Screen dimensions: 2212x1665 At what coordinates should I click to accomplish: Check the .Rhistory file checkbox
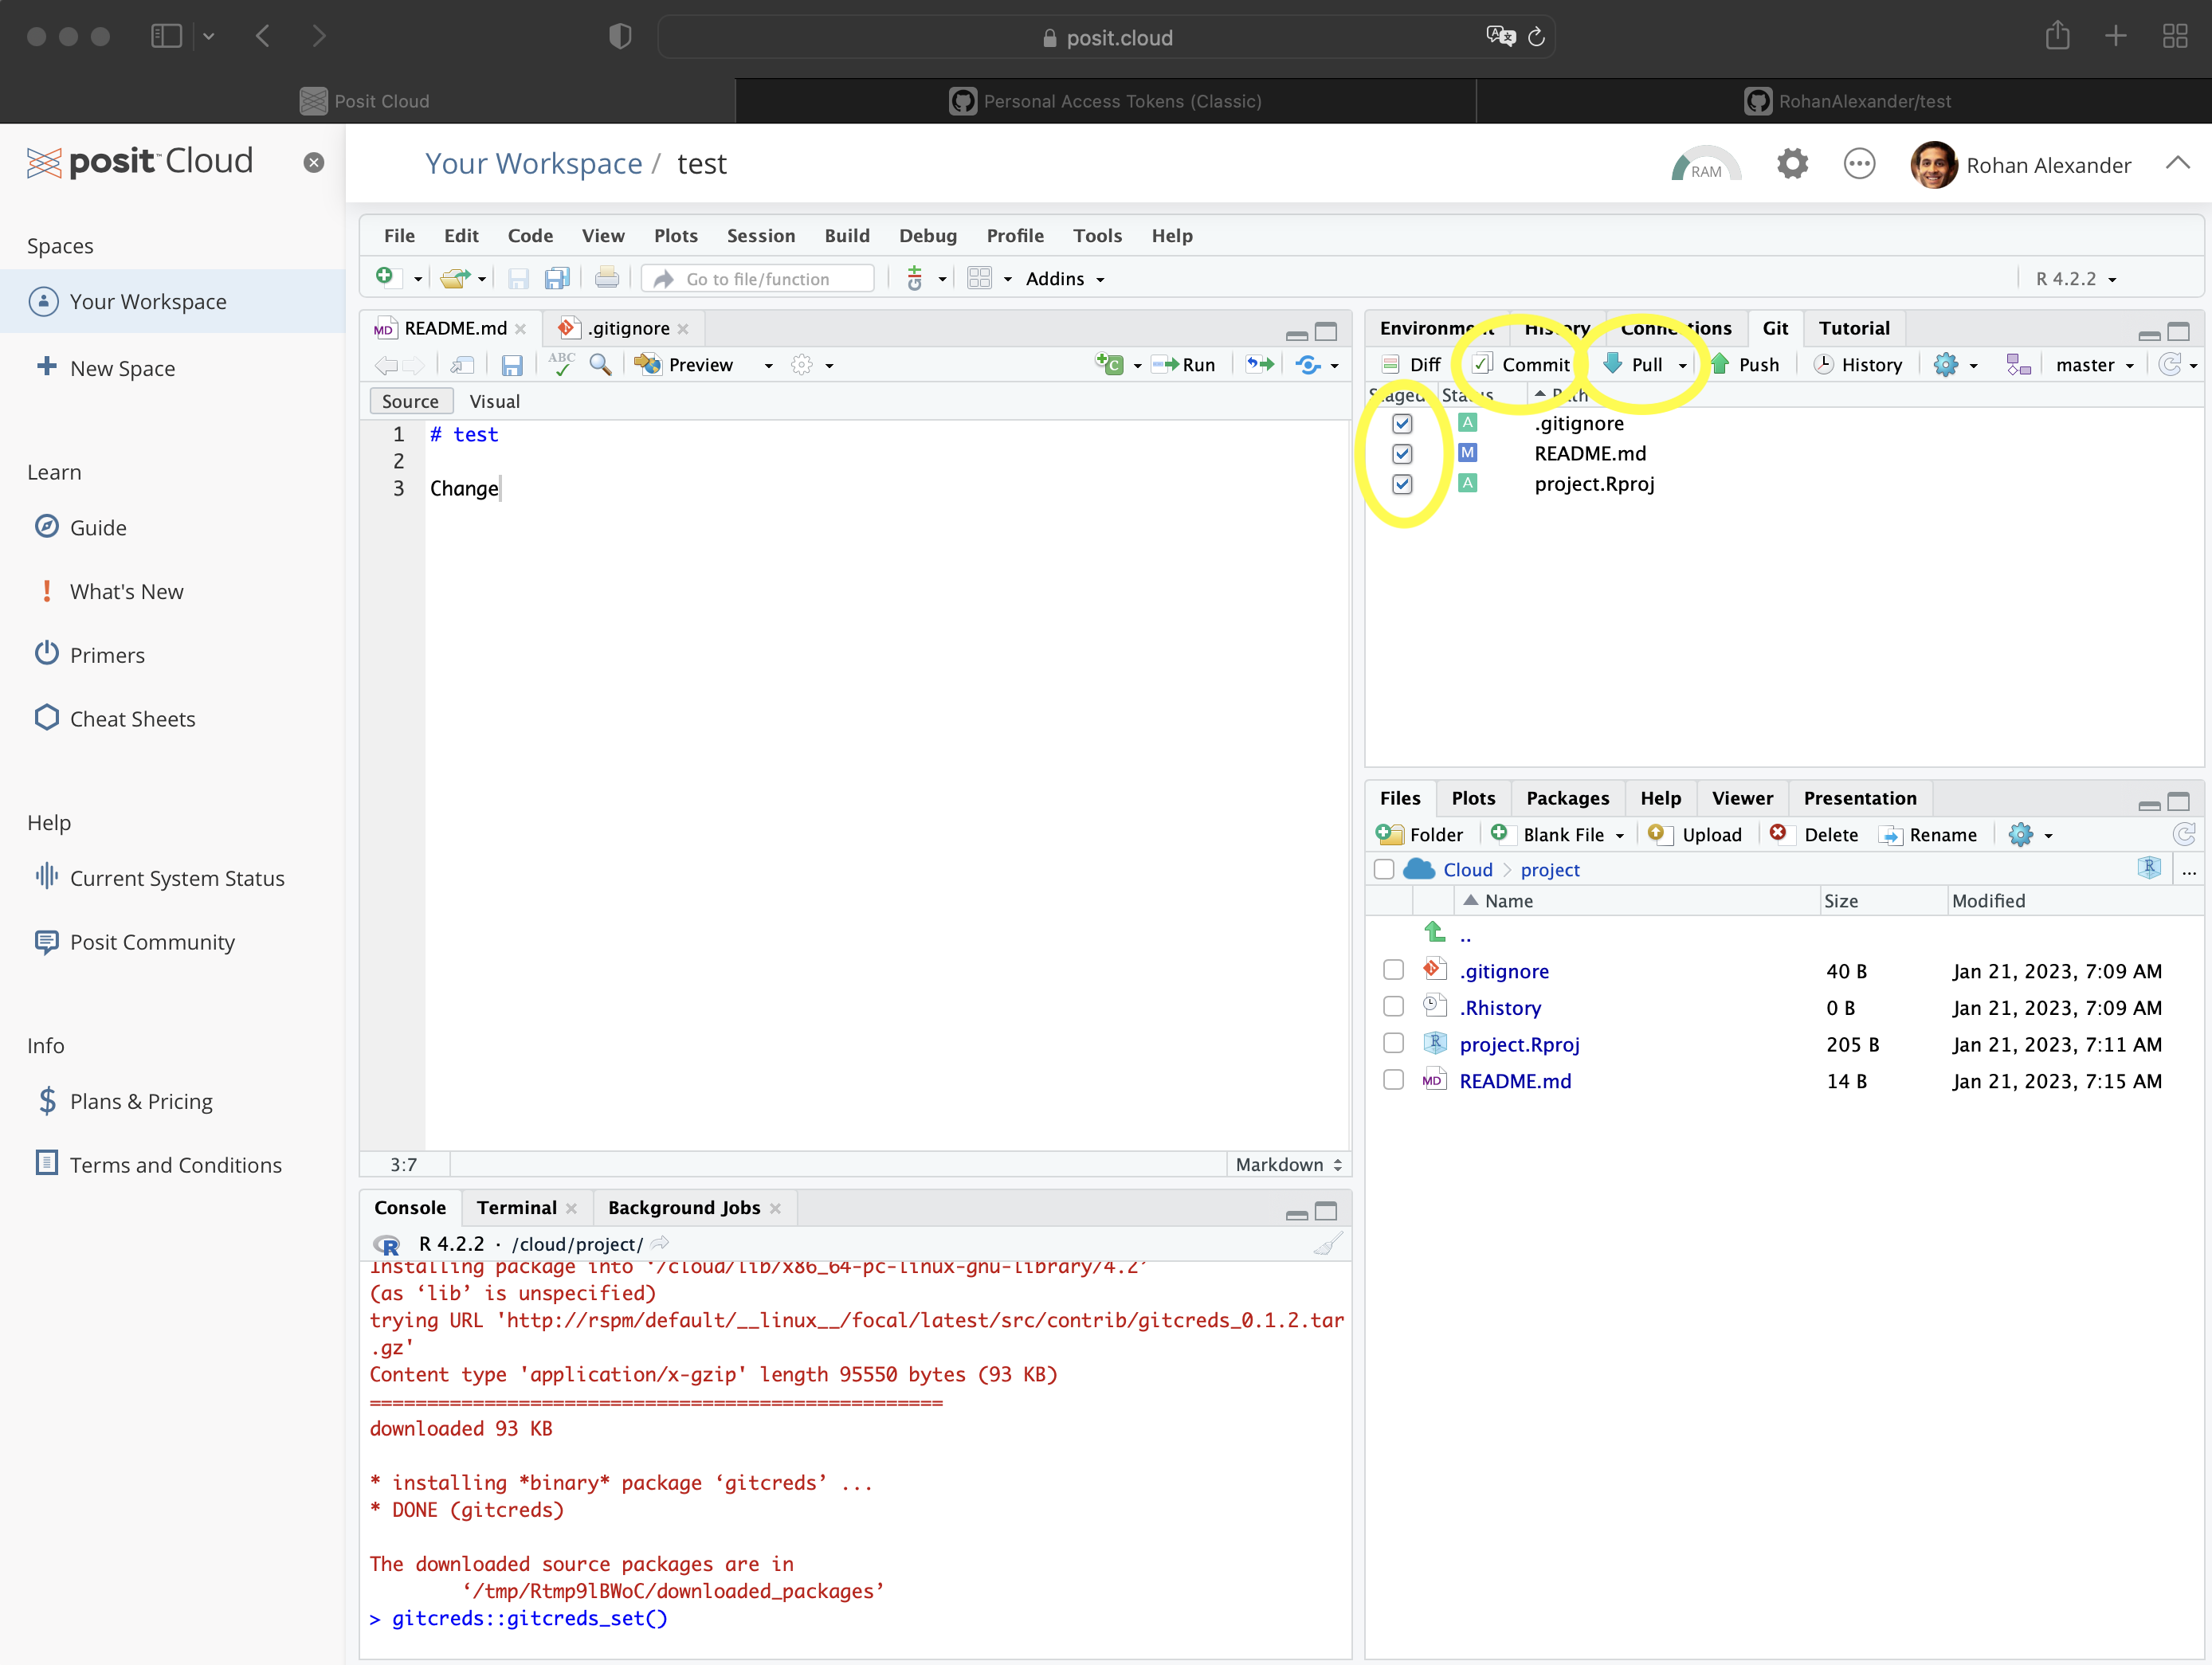click(1393, 1007)
